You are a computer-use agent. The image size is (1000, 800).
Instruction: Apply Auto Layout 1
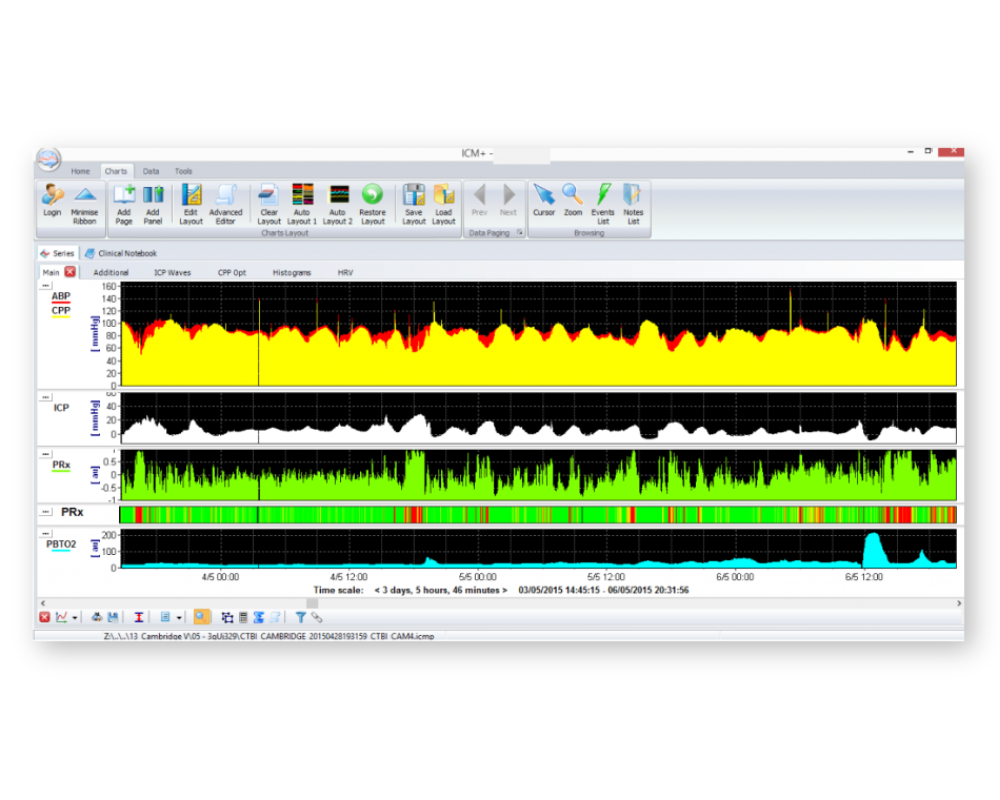tap(302, 196)
